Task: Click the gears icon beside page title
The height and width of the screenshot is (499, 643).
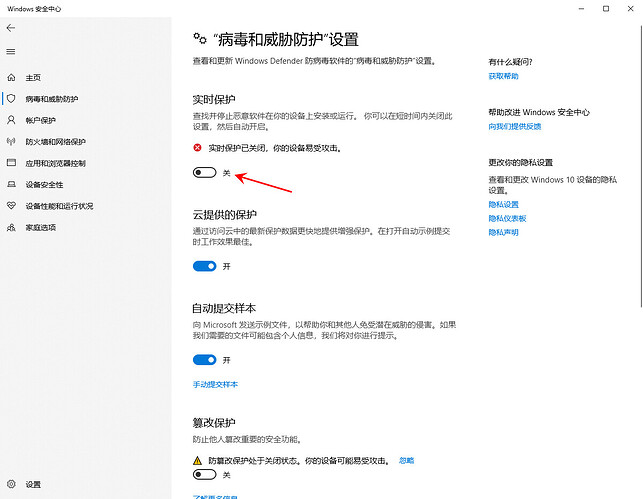Action: click(200, 39)
